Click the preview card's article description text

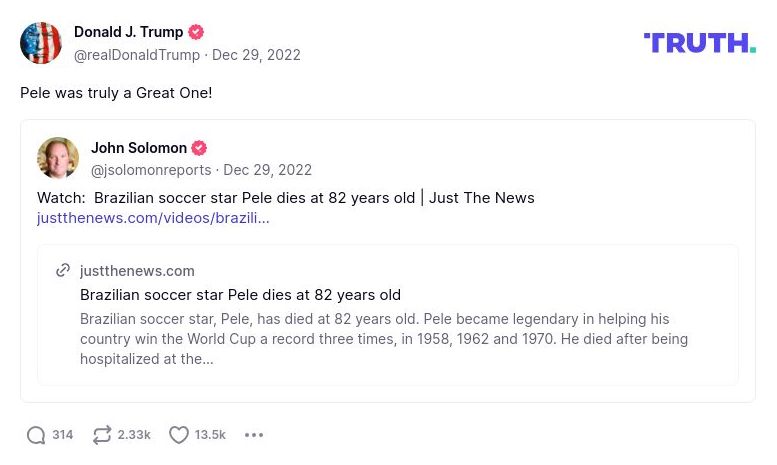(384, 339)
